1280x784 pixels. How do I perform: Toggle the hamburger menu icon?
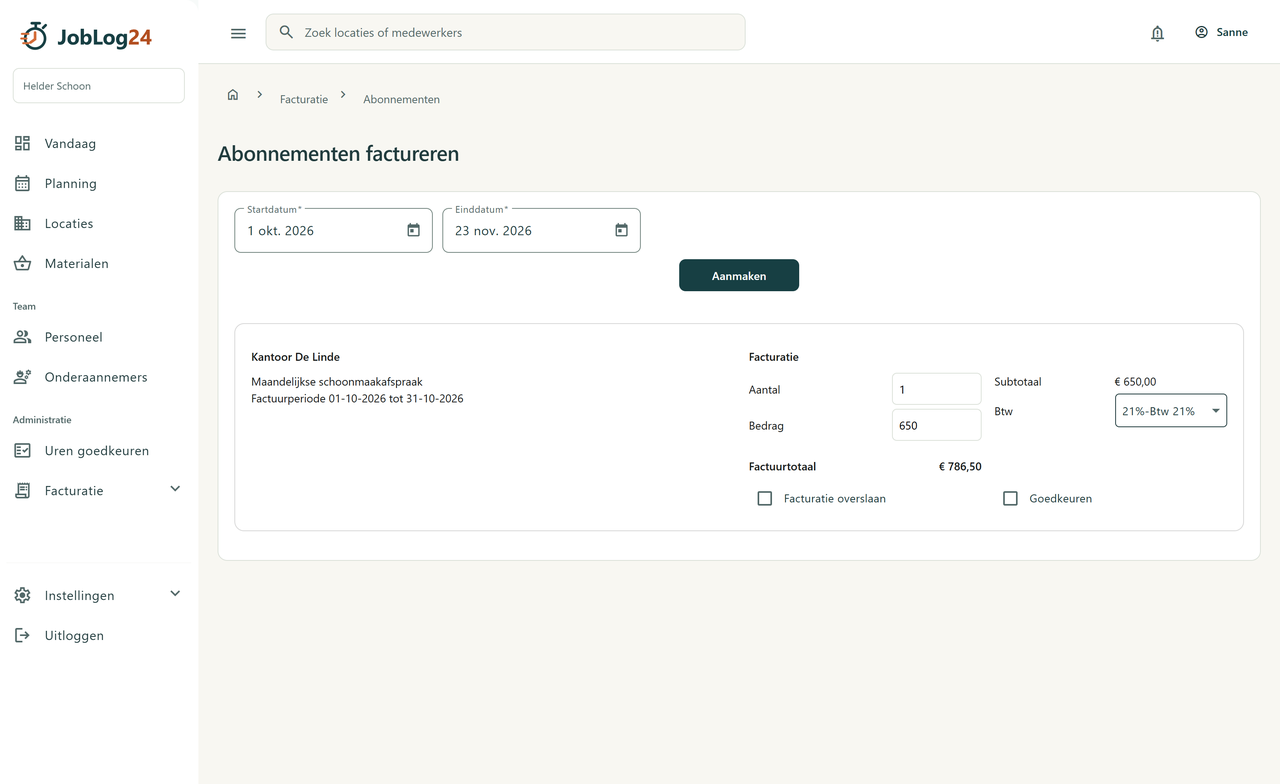click(x=238, y=33)
